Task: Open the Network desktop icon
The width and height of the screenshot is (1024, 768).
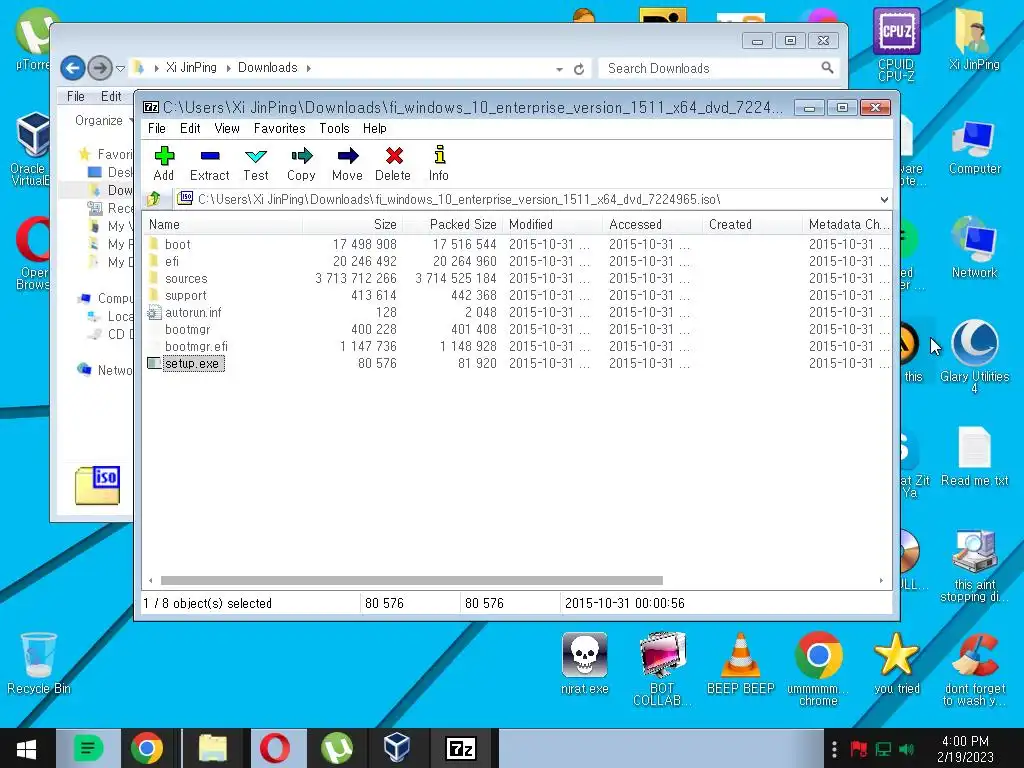Action: point(974,249)
